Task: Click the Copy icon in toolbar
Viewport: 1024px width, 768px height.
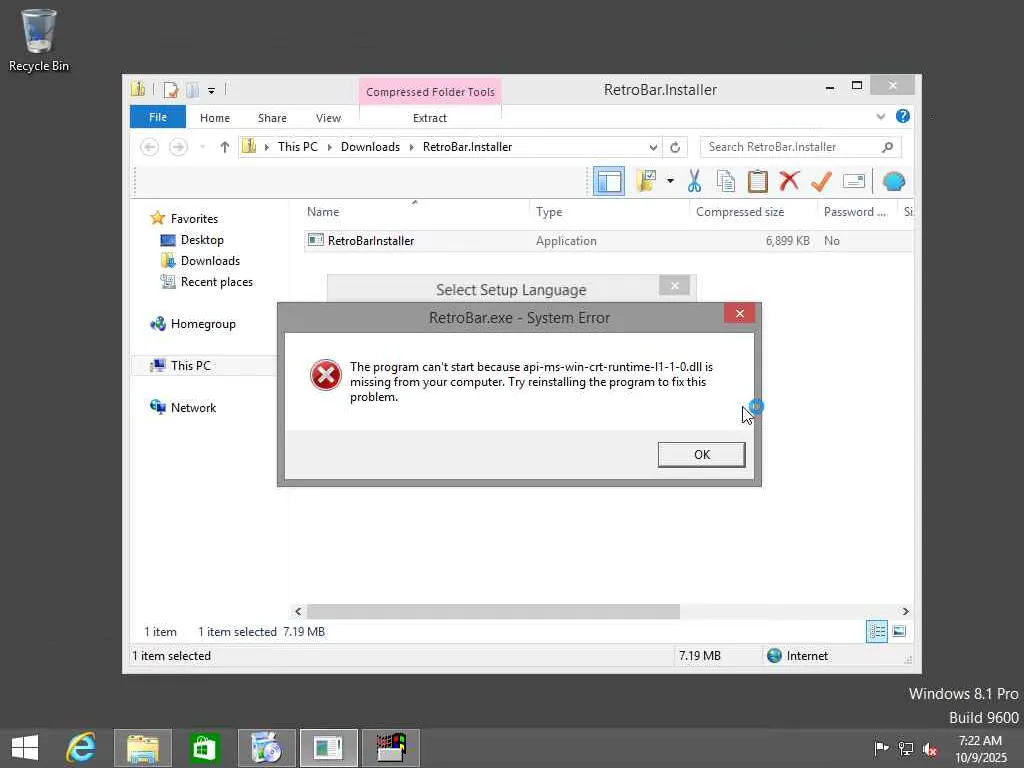Action: [726, 181]
